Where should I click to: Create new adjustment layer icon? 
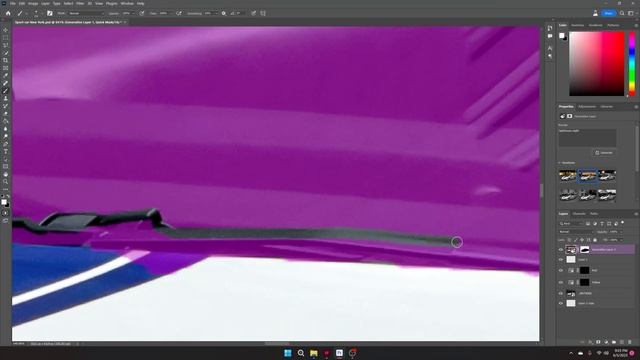(606, 342)
